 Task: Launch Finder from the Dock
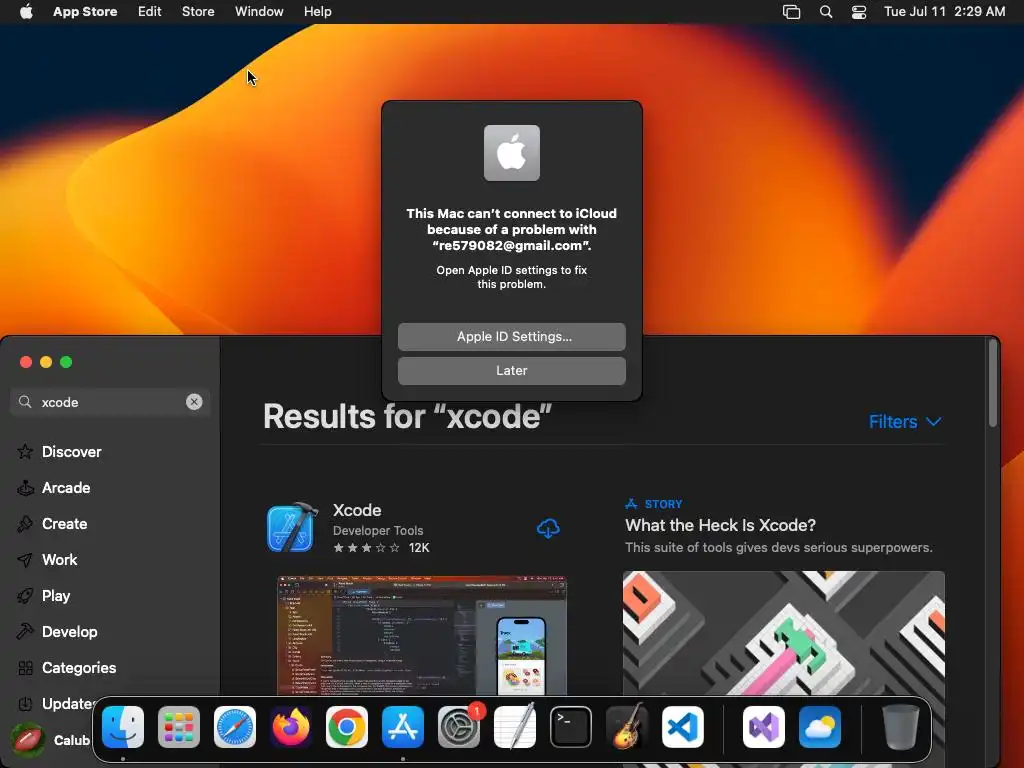pyautogui.click(x=123, y=727)
